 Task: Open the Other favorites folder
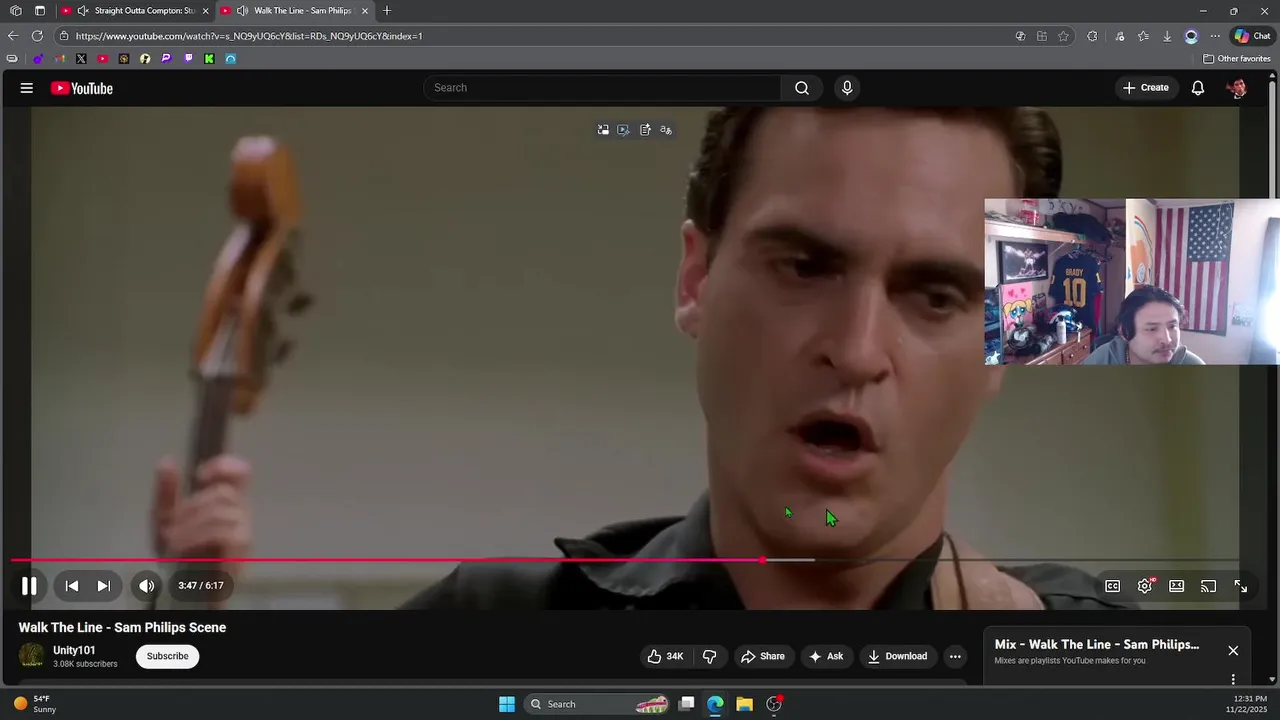coord(1237,58)
